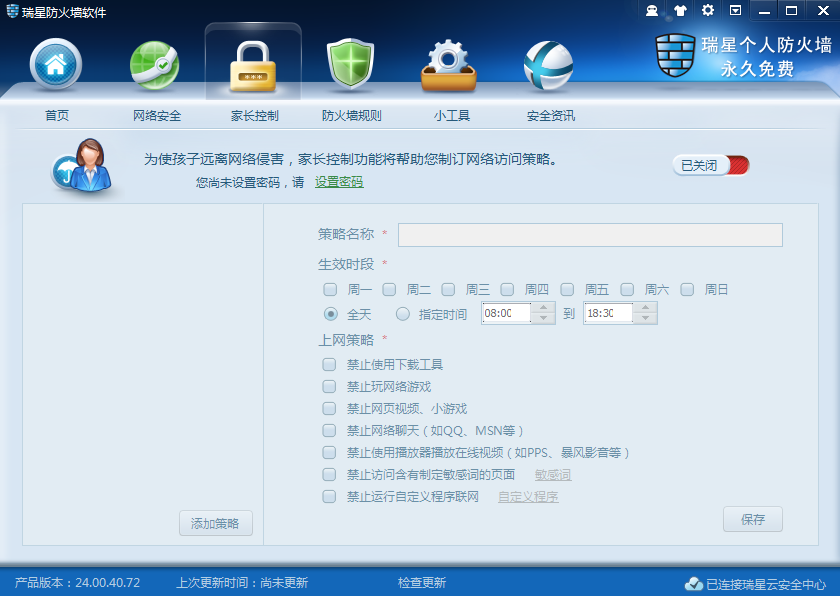This screenshot has height=596, width=840.
Task: Increase start time 08:00 with up arrow
Action: [544, 307]
